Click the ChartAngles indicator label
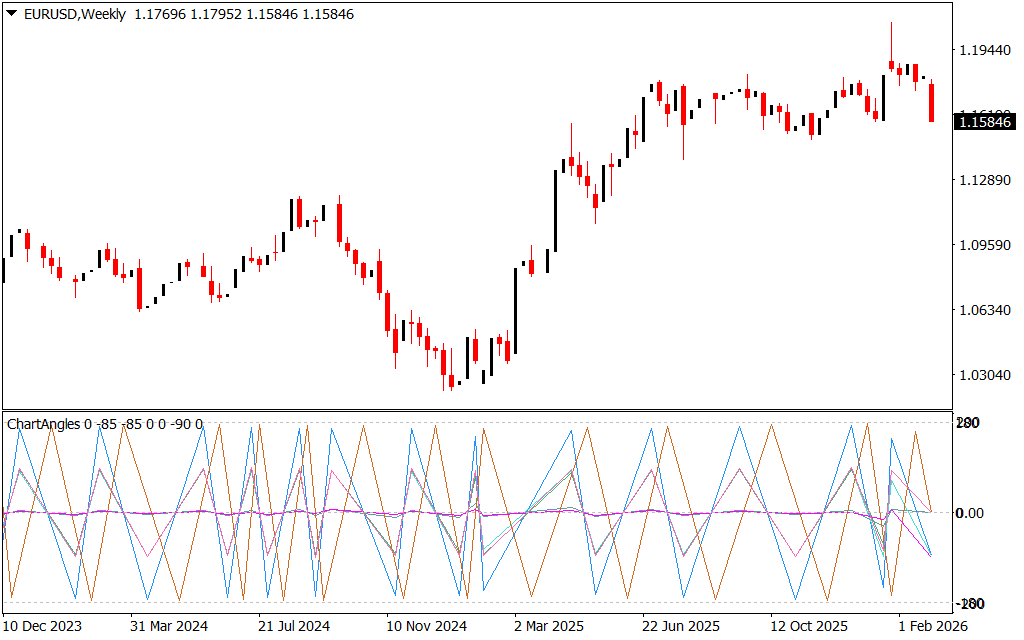This screenshot has width=1024, height=640. click(x=46, y=424)
